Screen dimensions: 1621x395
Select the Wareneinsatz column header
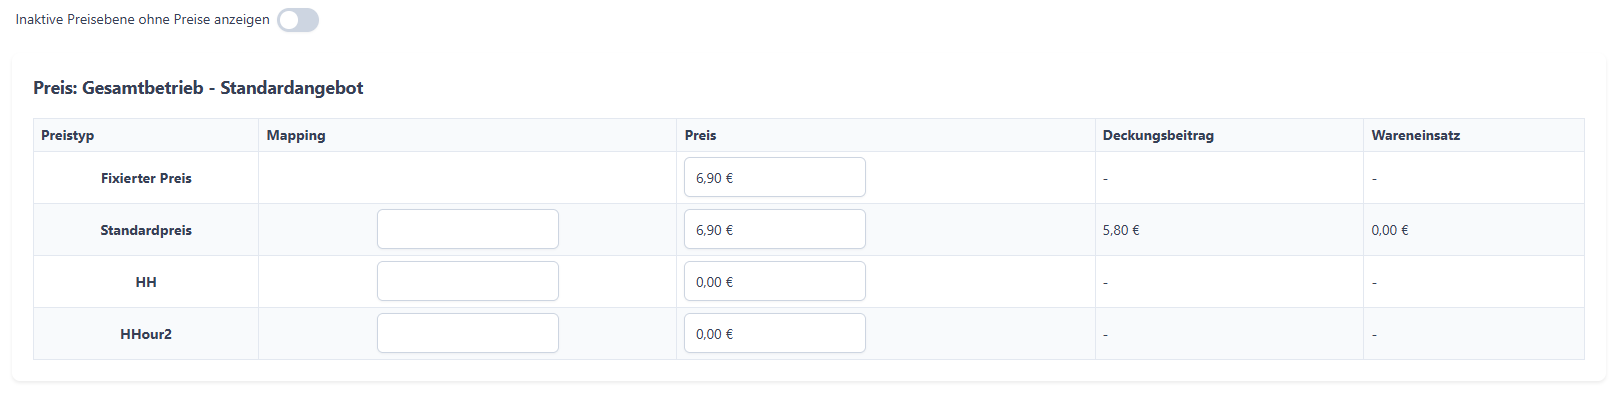point(1416,135)
